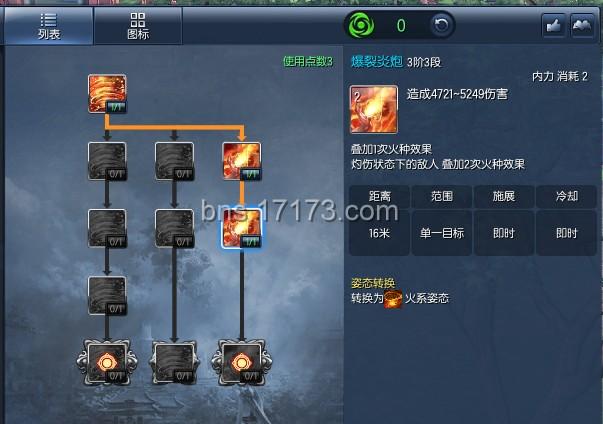Click the green swirl skill point icon
The height and width of the screenshot is (424, 603).
tap(361, 25)
